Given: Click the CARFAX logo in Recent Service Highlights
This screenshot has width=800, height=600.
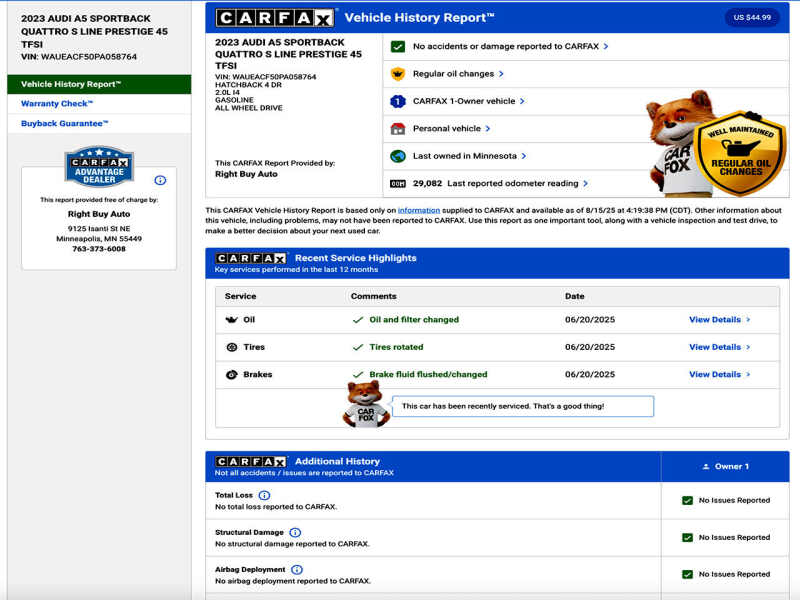Looking at the screenshot, I should click(x=251, y=259).
